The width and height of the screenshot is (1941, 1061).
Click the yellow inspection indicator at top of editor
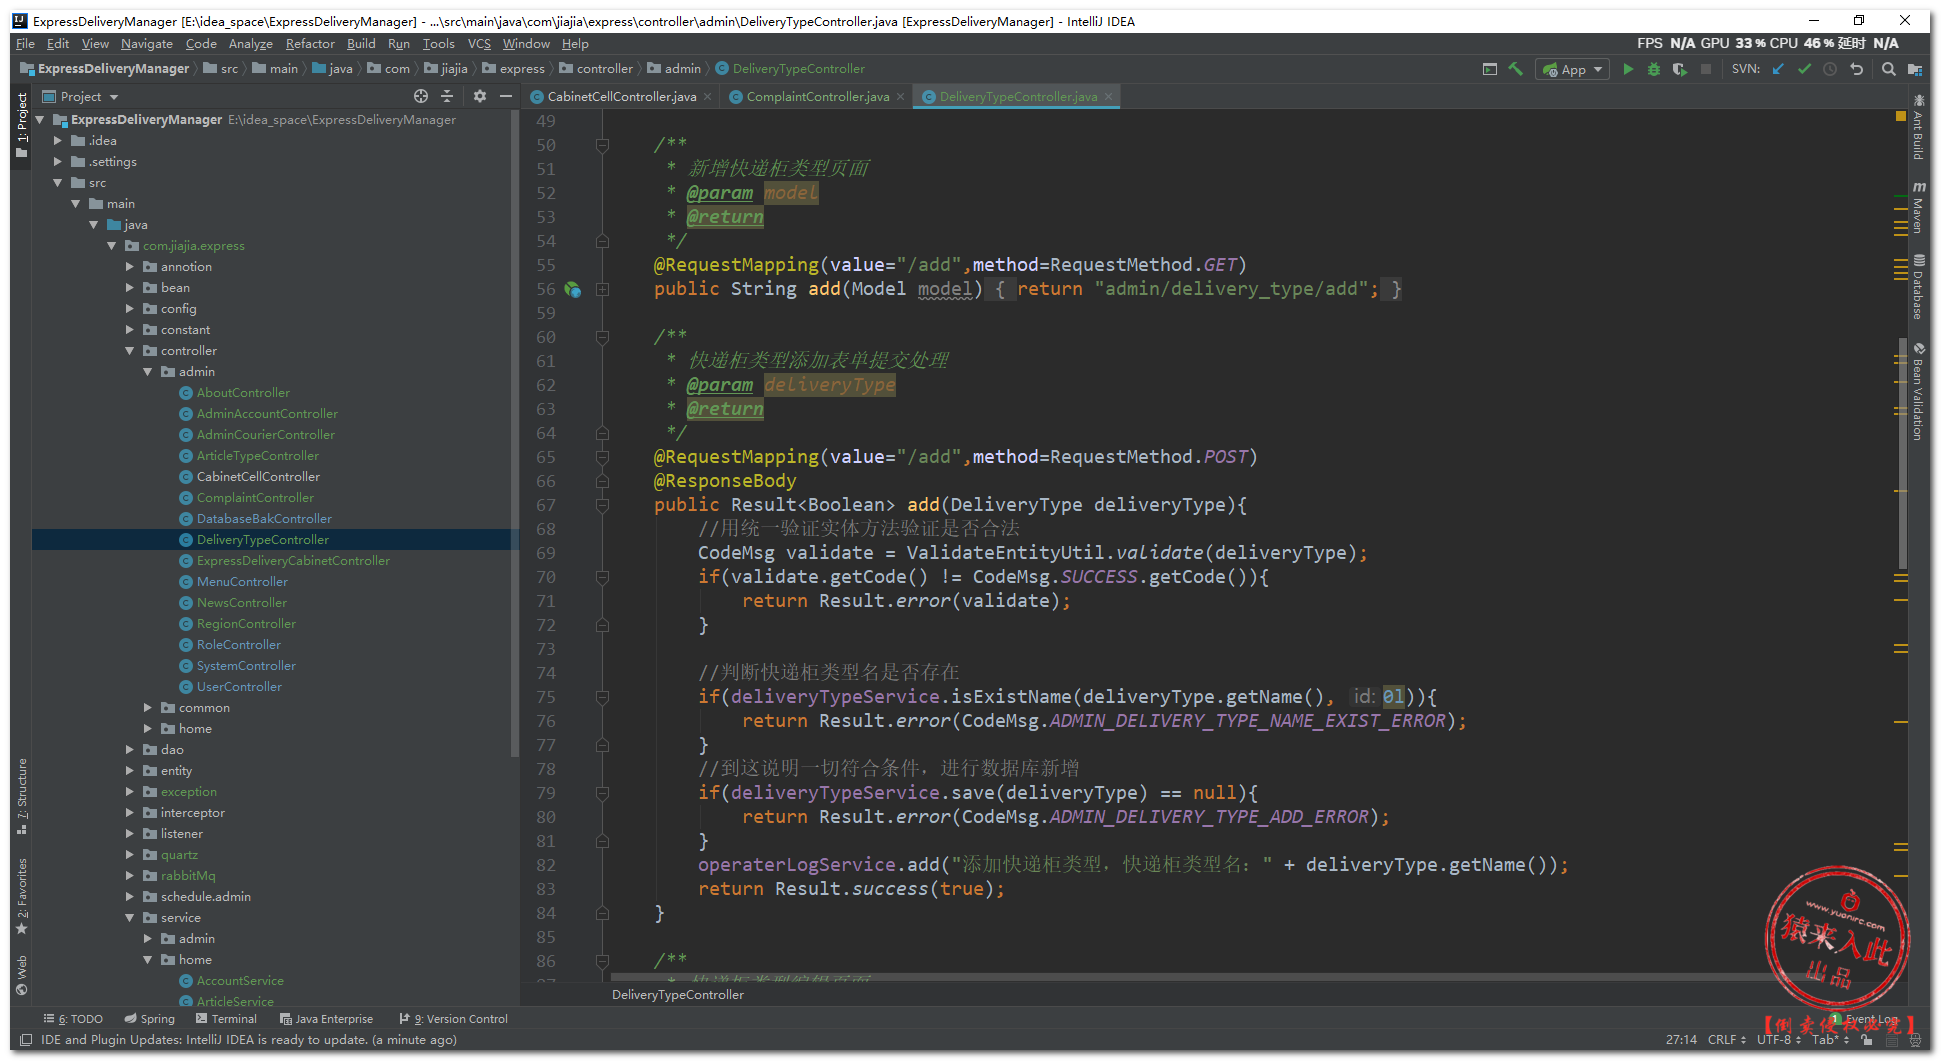tap(1900, 117)
